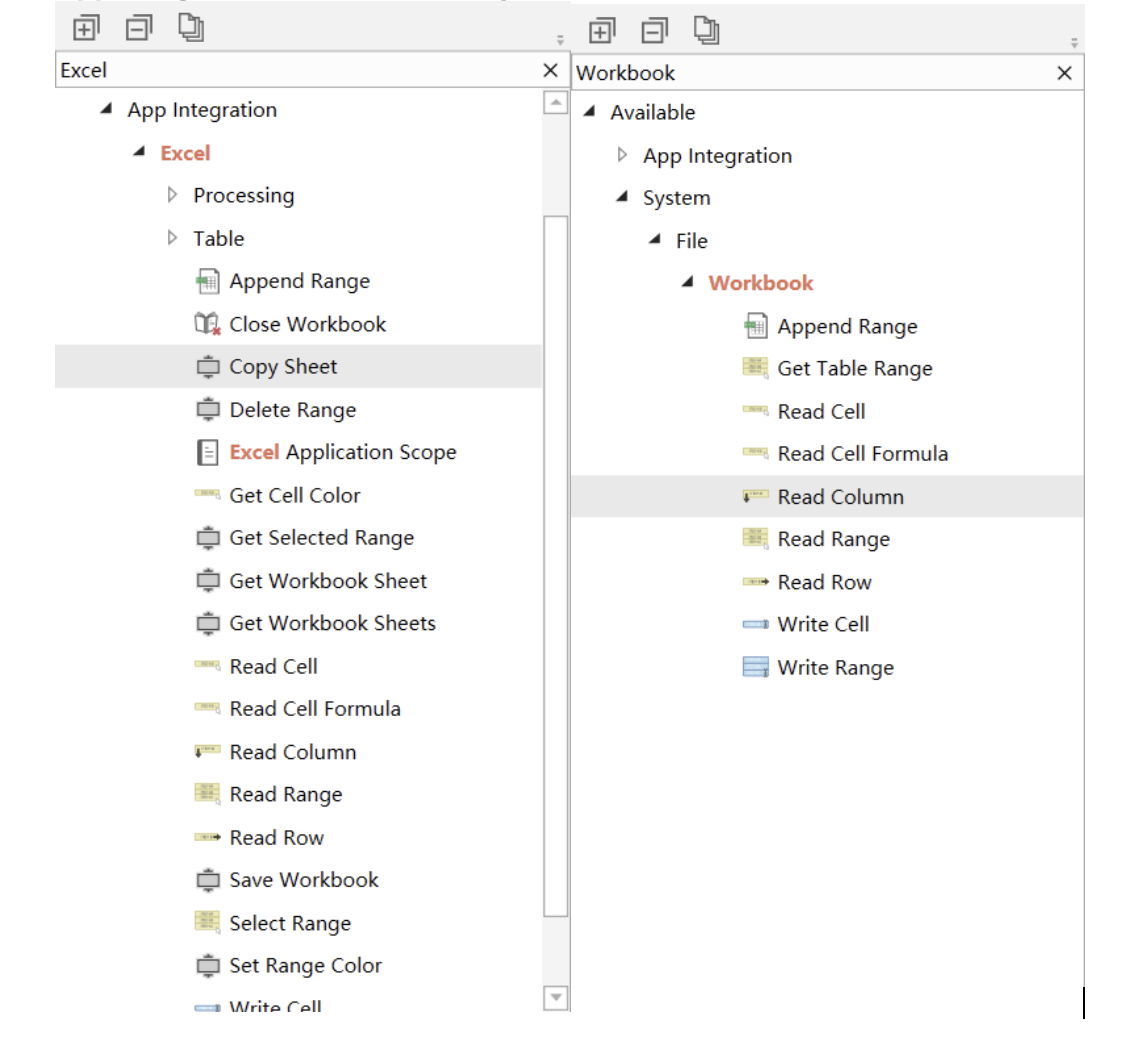
Task: Click Expand All icon in Workbook panel
Action: coord(602,30)
